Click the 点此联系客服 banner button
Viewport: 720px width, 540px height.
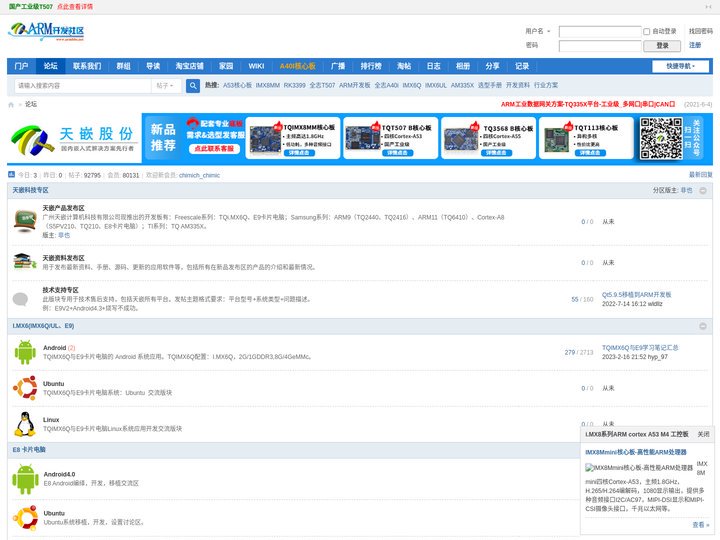214,149
